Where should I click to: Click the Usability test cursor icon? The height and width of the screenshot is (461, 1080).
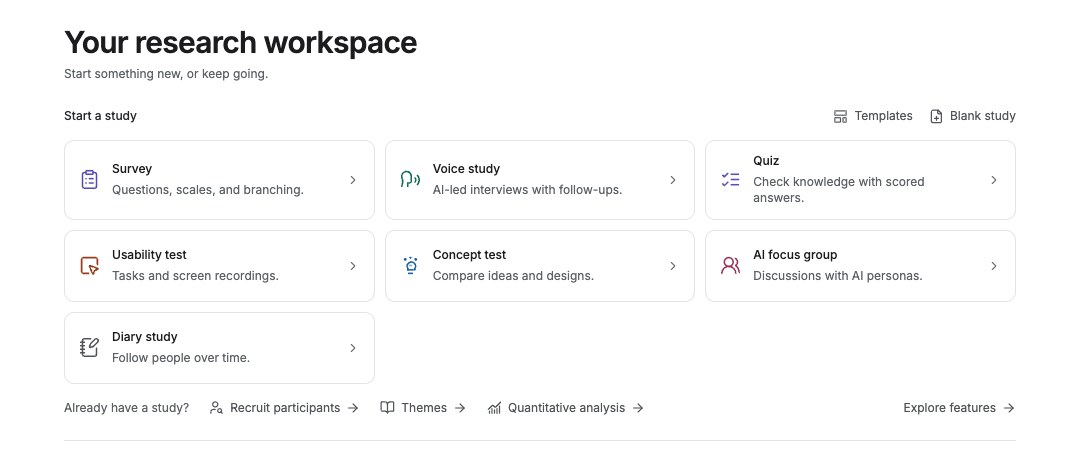[x=90, y=266]
